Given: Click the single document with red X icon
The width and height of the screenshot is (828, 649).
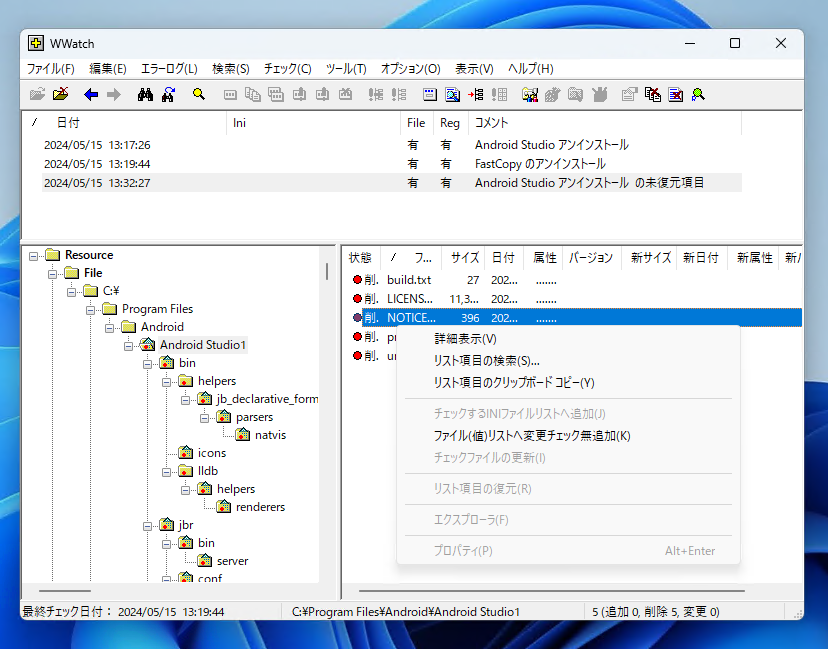Looking at the screenshot, I should [675, 95].
